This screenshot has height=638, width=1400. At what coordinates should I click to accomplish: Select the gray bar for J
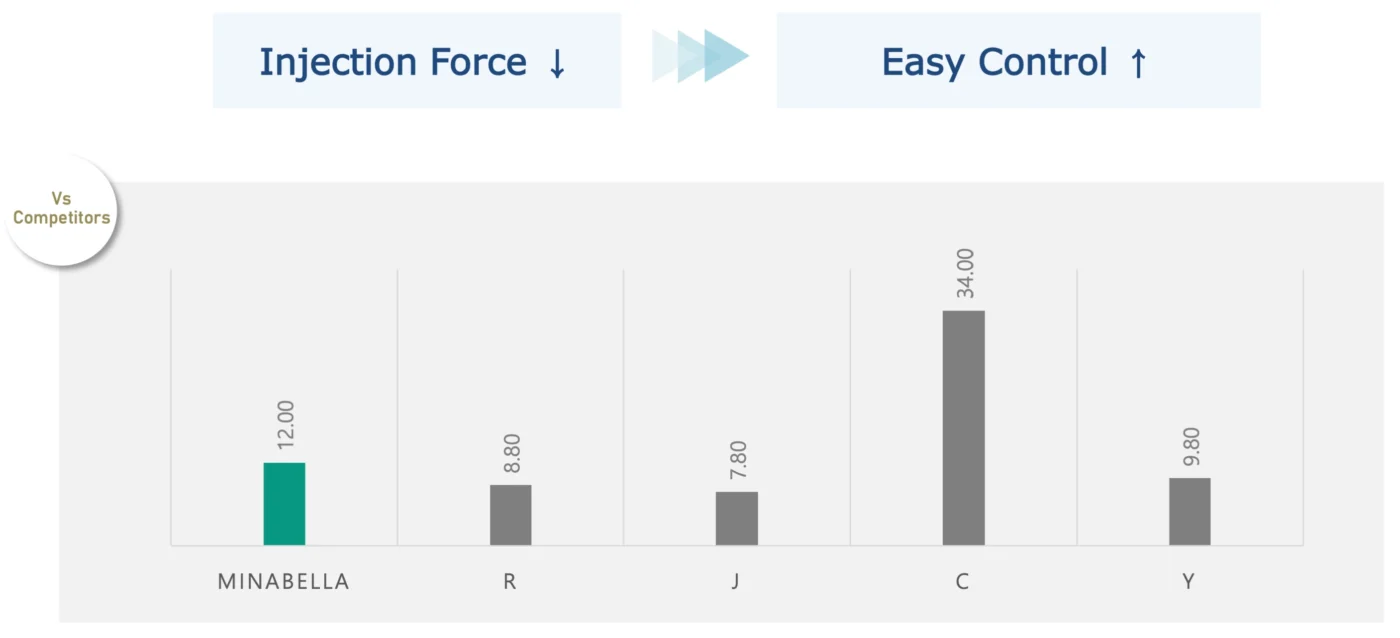click(737, 518)
